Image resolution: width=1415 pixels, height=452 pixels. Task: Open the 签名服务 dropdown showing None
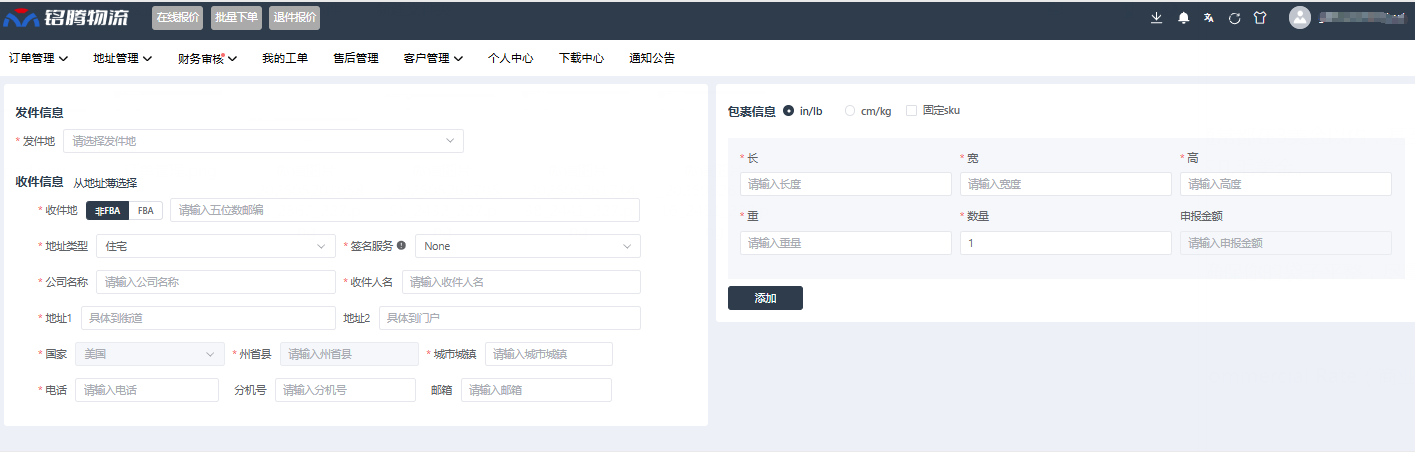pos(528,246)
